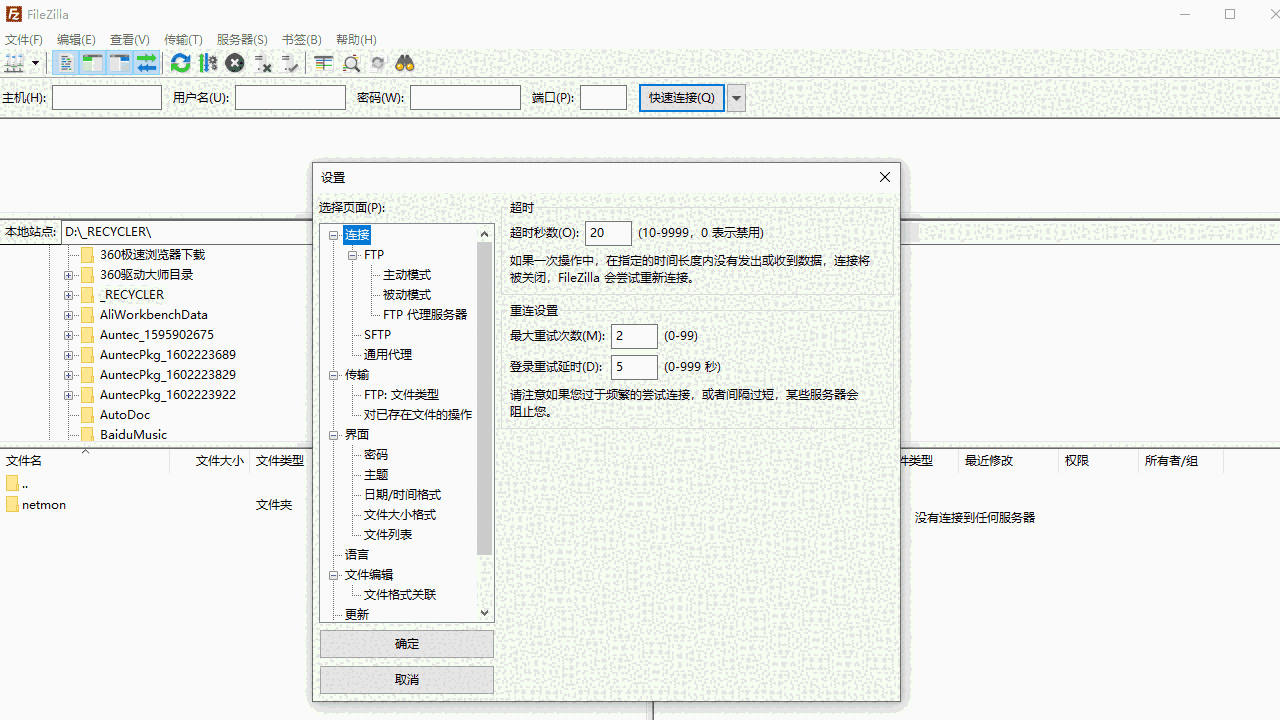The image size is (1280, 720).
Task: Refresh the file and folder lists
Action: coord(180,63)
